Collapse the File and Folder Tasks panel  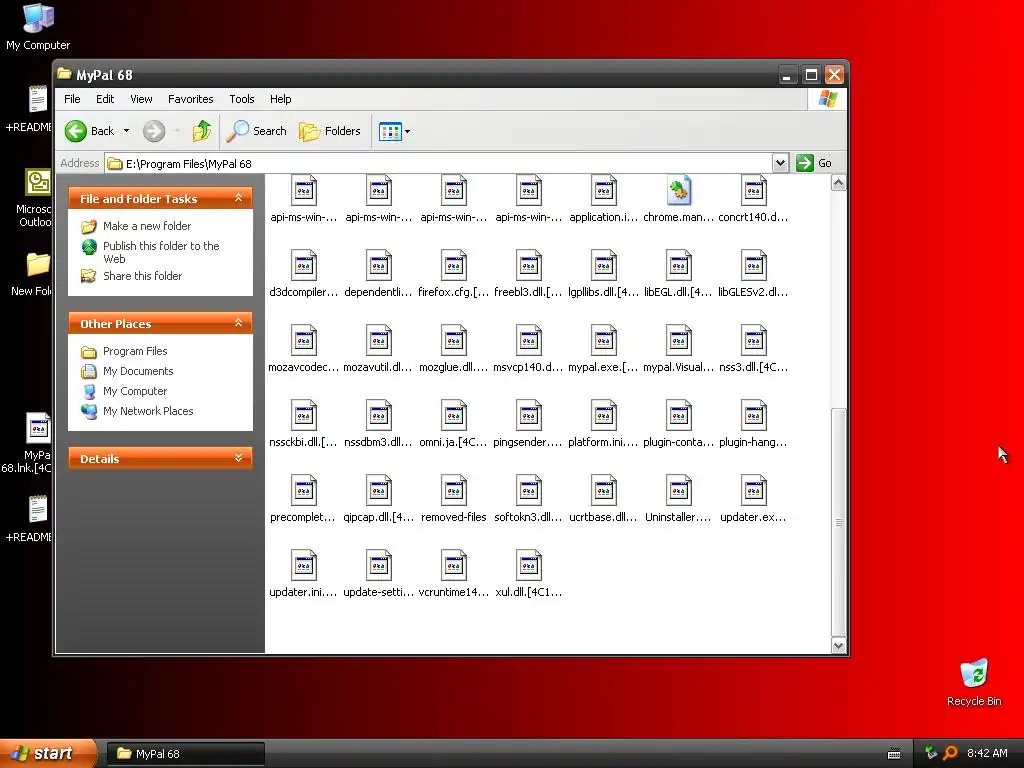coord(238,198)
